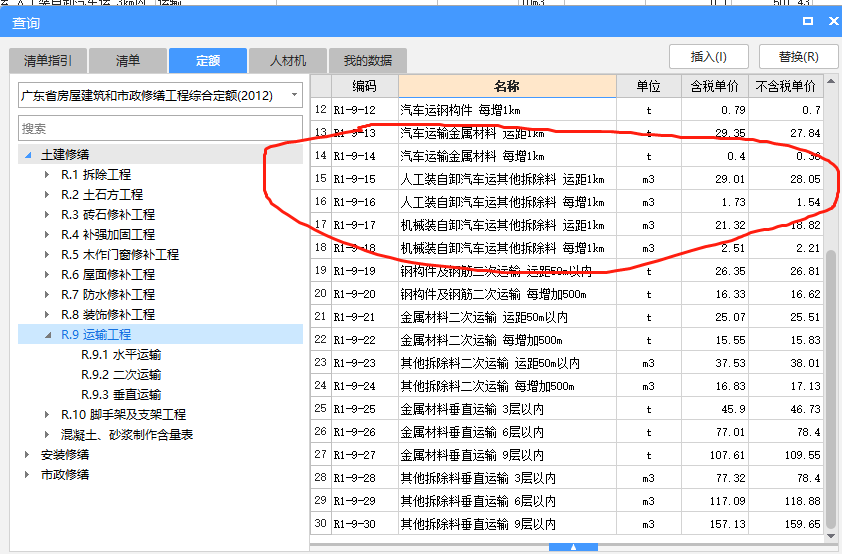Click the 157.13 price cell

click(x=715, y=524)
